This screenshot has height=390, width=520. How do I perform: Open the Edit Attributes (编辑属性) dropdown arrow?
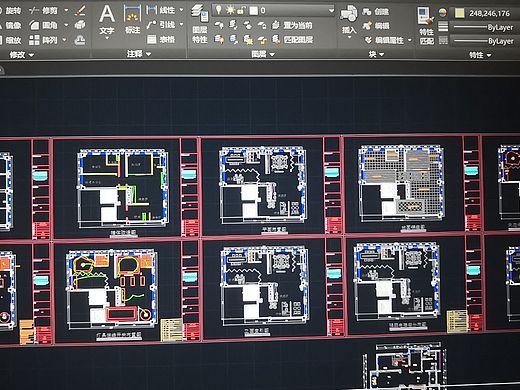pyautogui.click(x=410, y=40)
